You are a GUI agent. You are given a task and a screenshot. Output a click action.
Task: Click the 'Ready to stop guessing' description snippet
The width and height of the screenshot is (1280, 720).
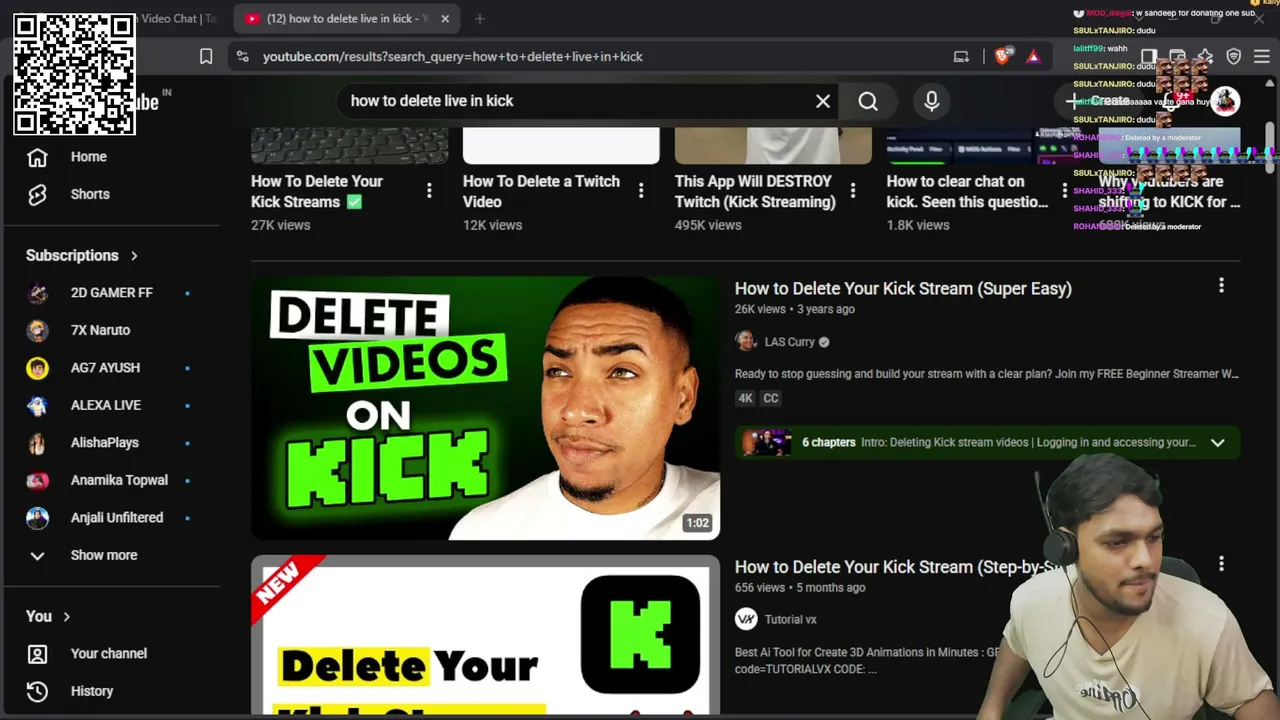coord(987,374)
